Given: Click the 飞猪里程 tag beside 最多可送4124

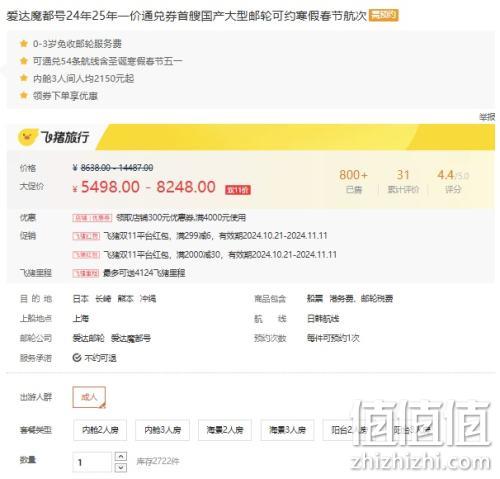Looking at the screenshot, I should (86, 274).
